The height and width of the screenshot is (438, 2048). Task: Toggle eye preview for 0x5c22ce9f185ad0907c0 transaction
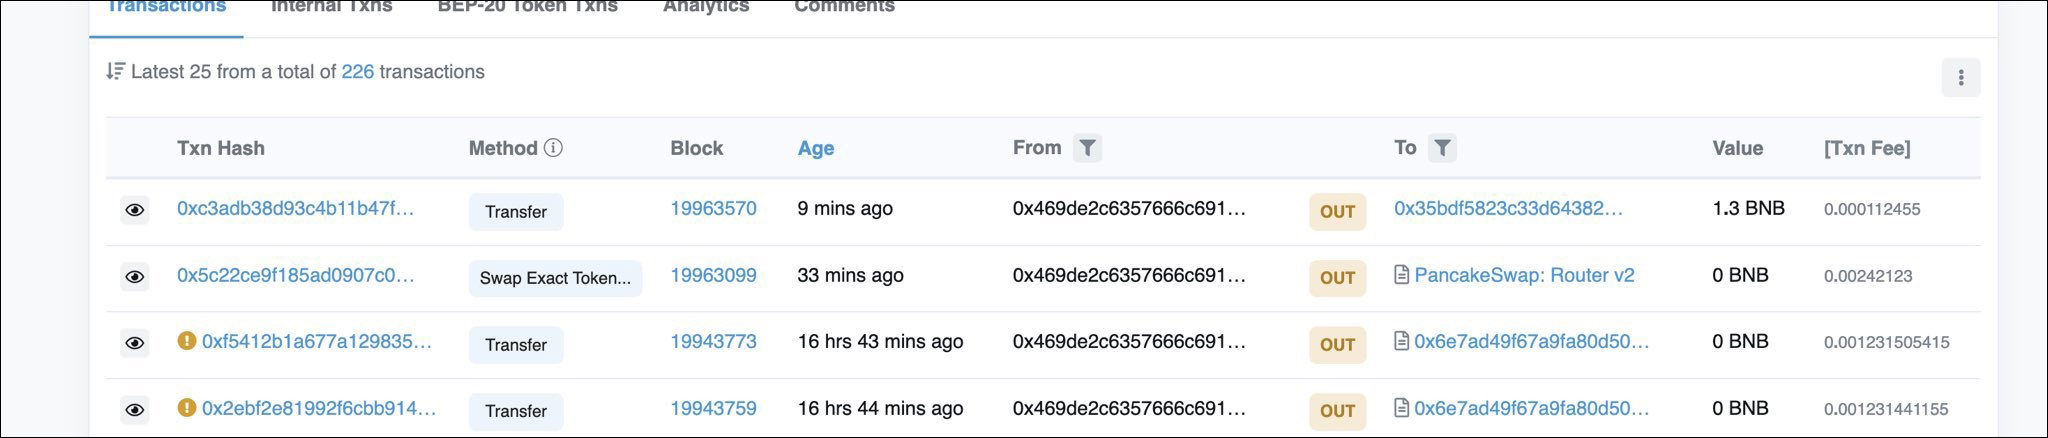[x=134, y=277]
